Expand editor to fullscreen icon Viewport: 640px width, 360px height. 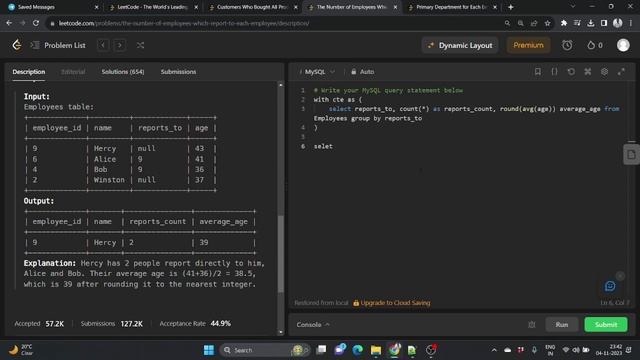pyautogui.click(x=621, y=72)
